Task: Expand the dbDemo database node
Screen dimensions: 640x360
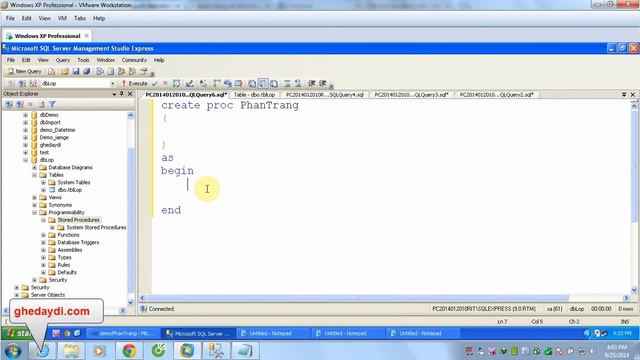Action: (x=26, y=115)
